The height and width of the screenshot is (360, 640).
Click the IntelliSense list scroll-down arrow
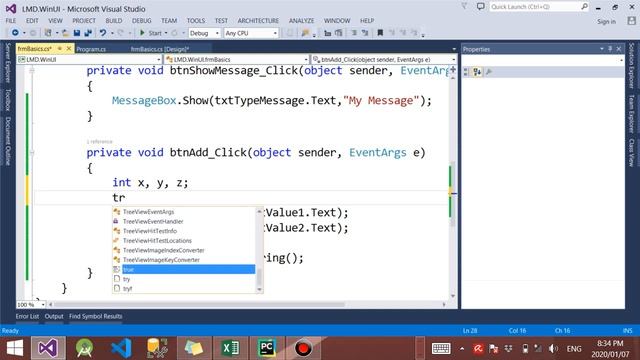point(259,289)
